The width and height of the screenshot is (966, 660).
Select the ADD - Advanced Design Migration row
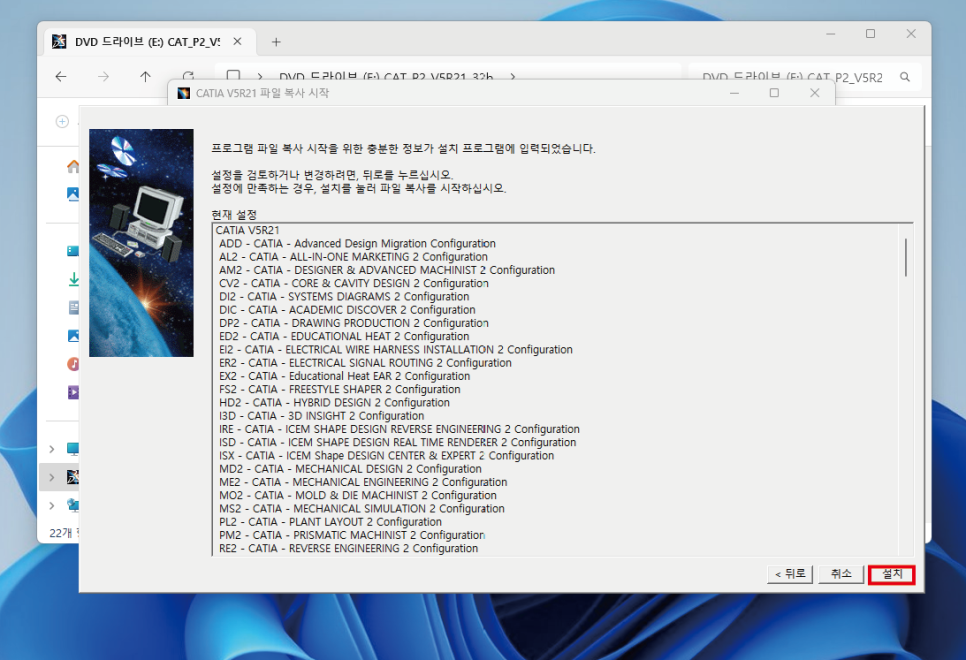point(357,243)
